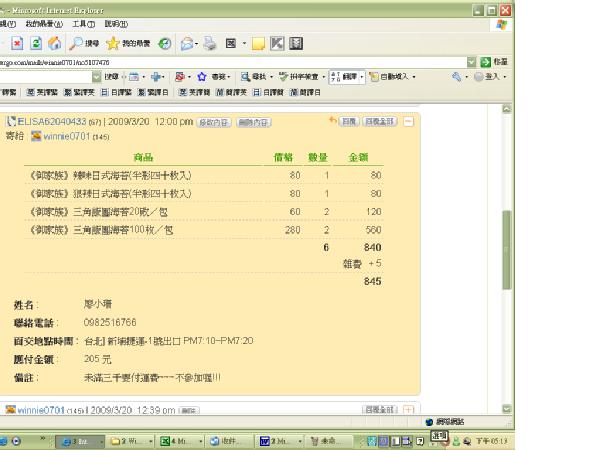The height and width of the screenshot is (450, 600).
Task: Click the blue star bookmarks icon in toolbar
Action: point(202,77)
